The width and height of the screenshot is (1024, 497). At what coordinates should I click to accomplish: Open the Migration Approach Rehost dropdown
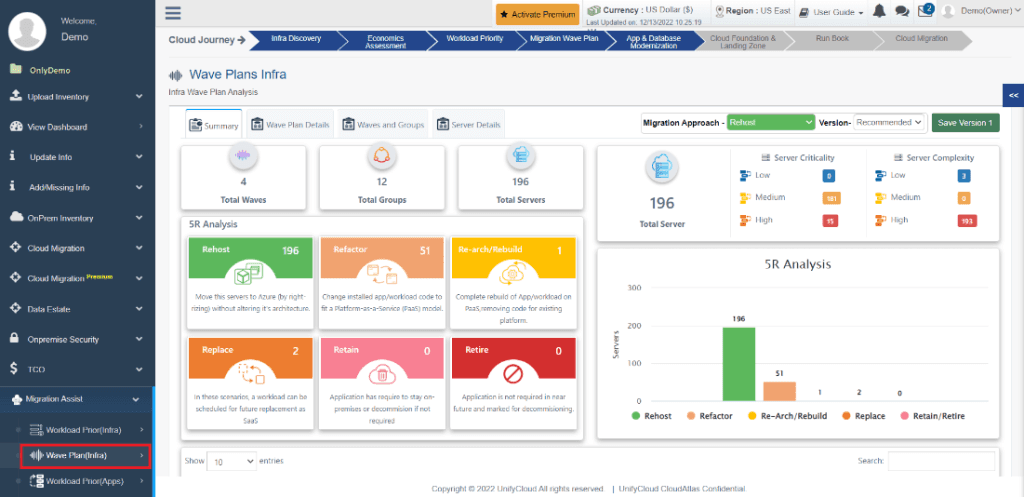[x=771, y=122]
